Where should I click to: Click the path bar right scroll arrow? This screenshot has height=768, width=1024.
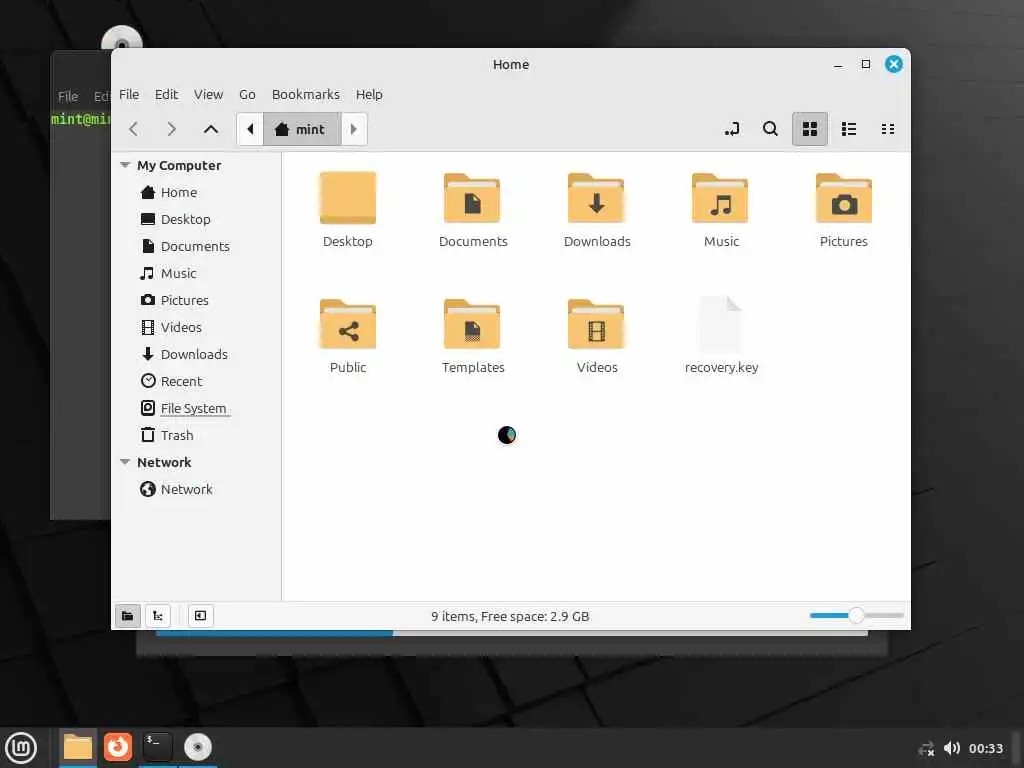coord(354,129)
